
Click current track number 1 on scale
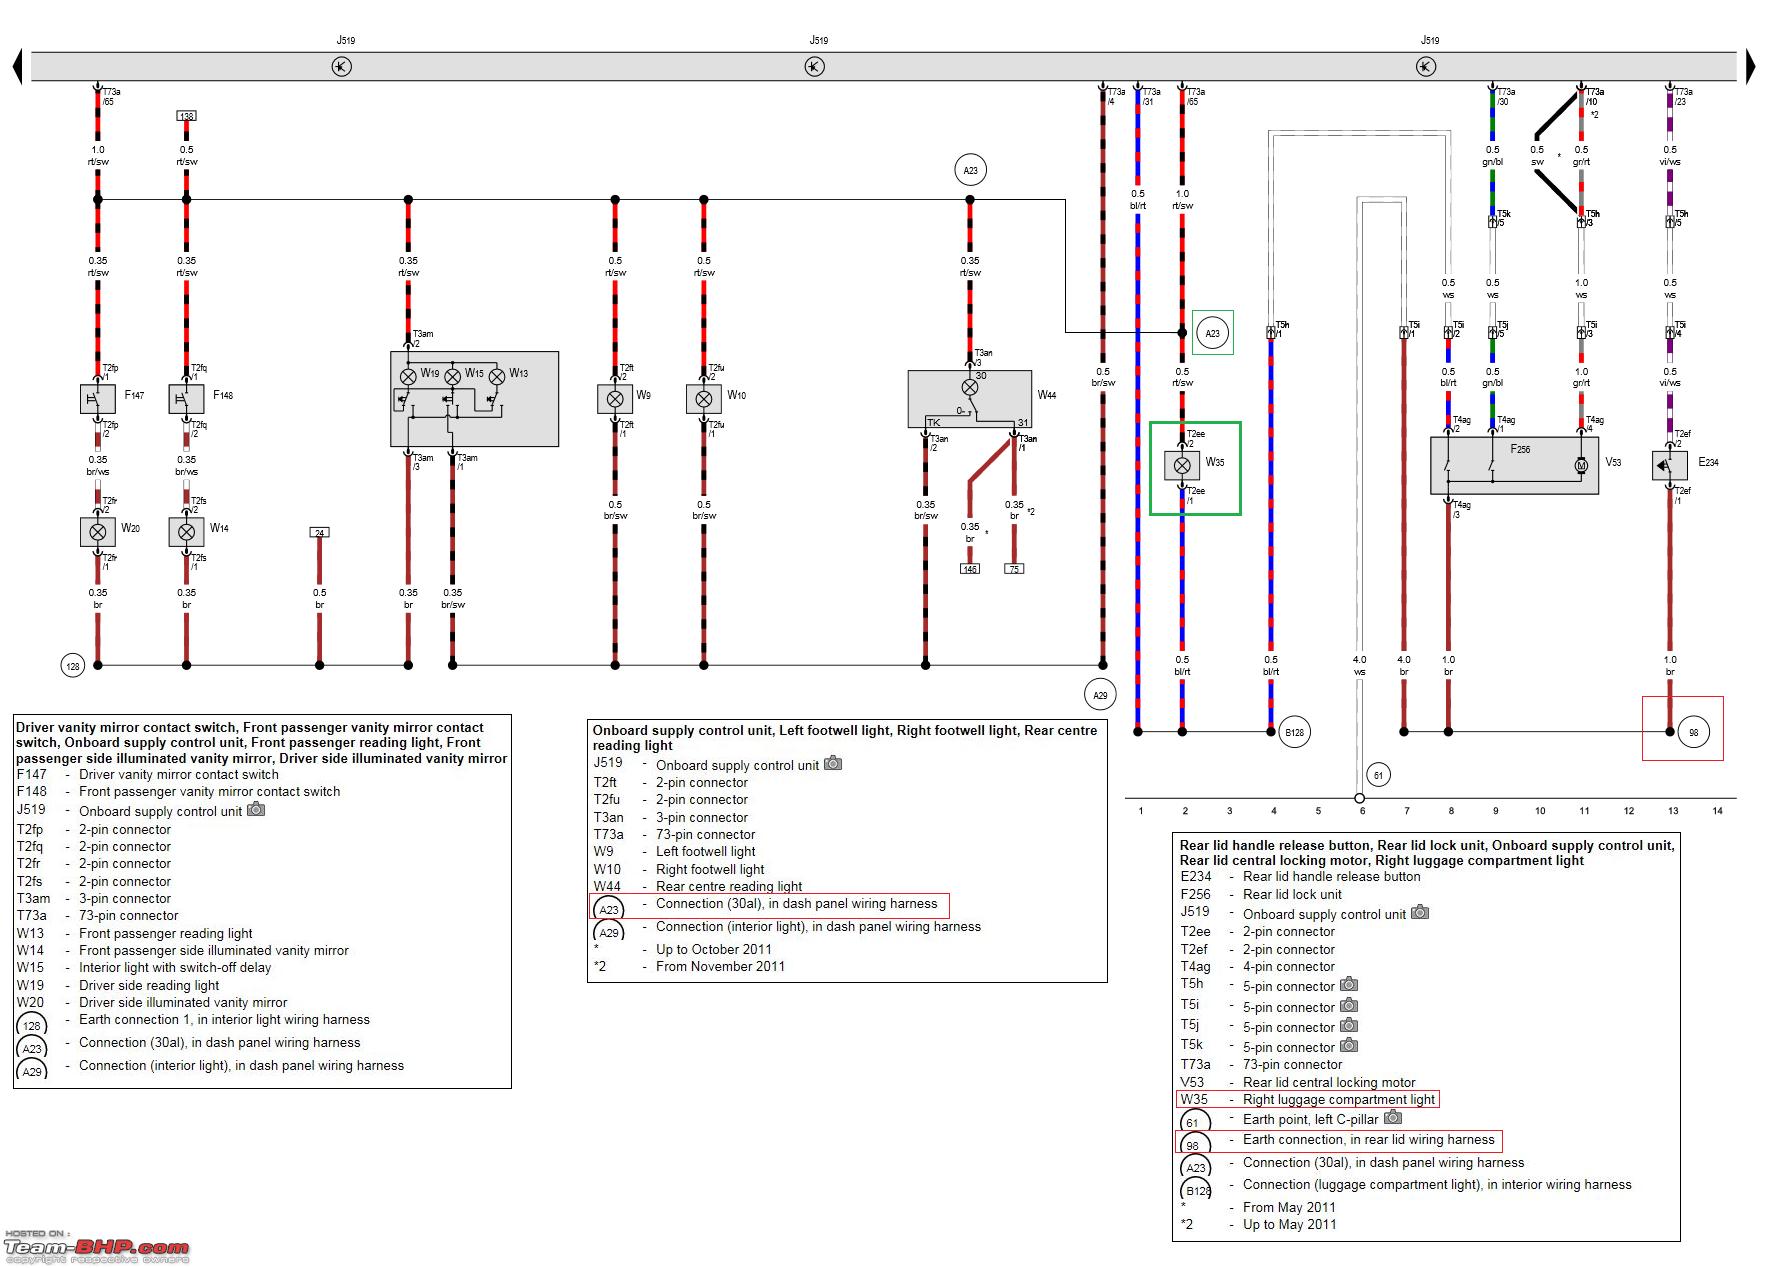(x=1140, y=811)
